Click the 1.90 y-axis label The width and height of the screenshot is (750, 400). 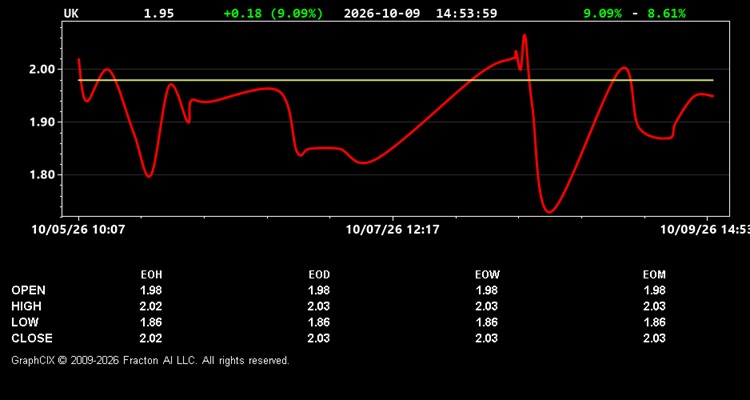point(41,122)
